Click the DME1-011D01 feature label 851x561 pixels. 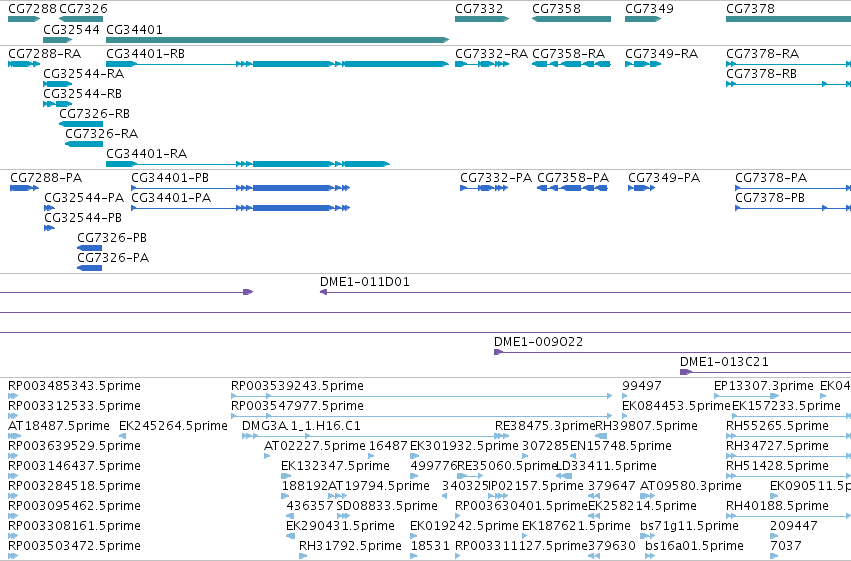pos(365,282)
